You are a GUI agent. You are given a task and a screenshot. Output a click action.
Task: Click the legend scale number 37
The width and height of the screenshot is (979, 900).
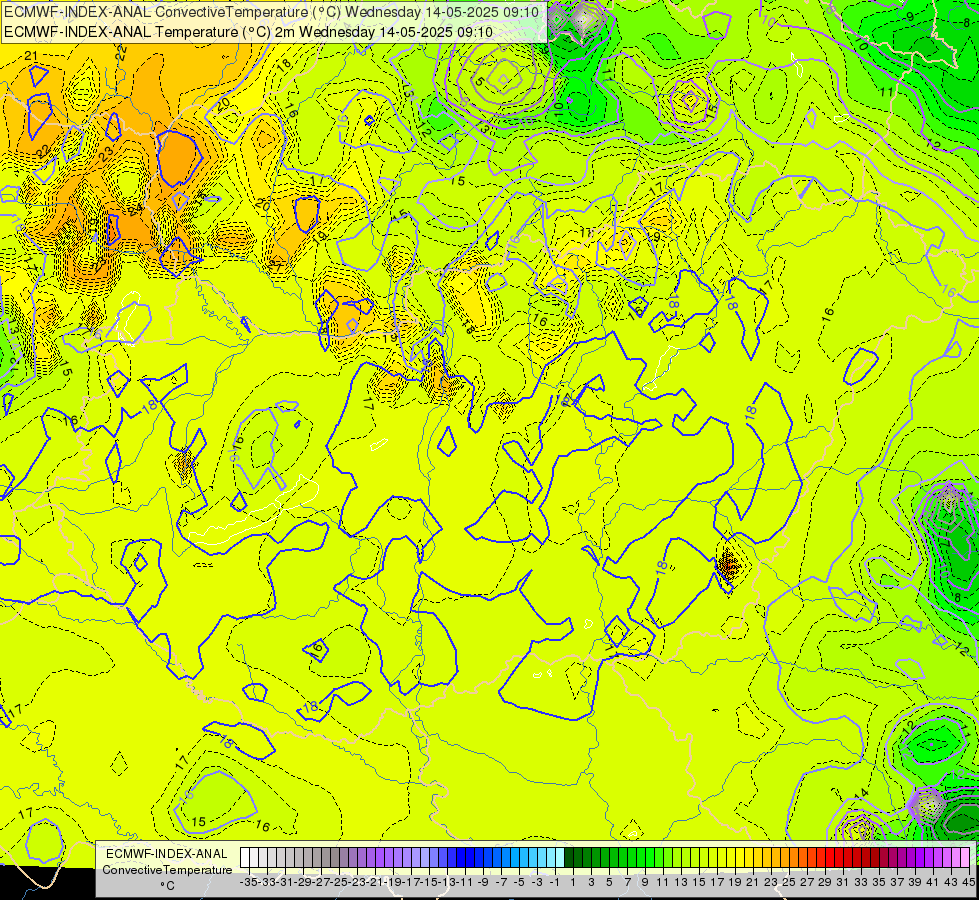897,882
